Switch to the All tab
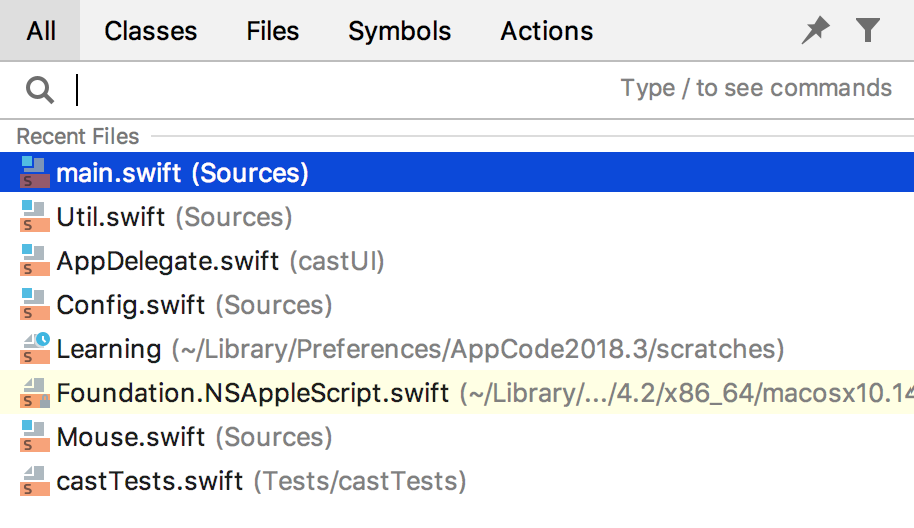 [x=40, y=30]
